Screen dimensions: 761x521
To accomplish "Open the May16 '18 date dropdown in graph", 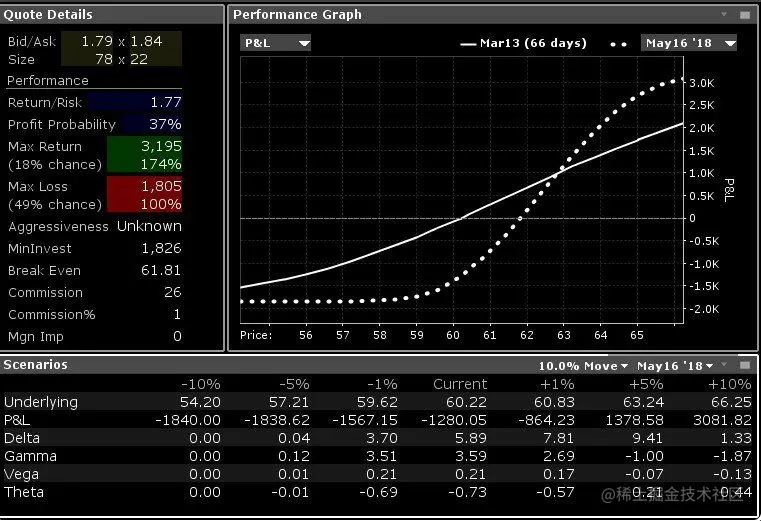I will click(689, 43).
